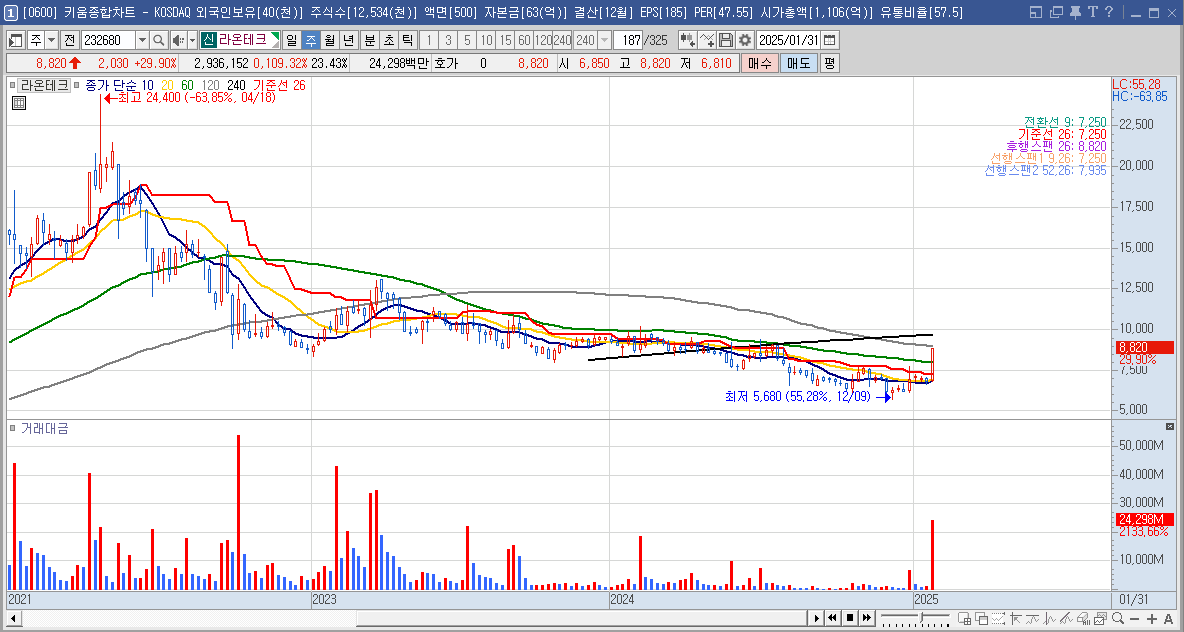Click the overlapping windows chart icon
This screenshot has width=1184, height=632.
click(x=982, y=618)
